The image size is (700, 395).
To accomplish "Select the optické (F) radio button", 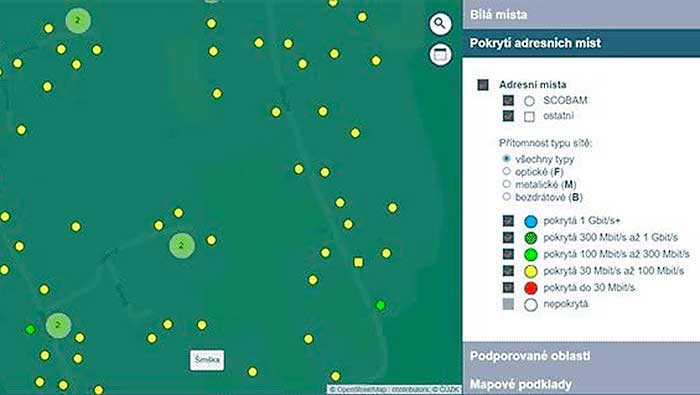I will click(506, 171).
